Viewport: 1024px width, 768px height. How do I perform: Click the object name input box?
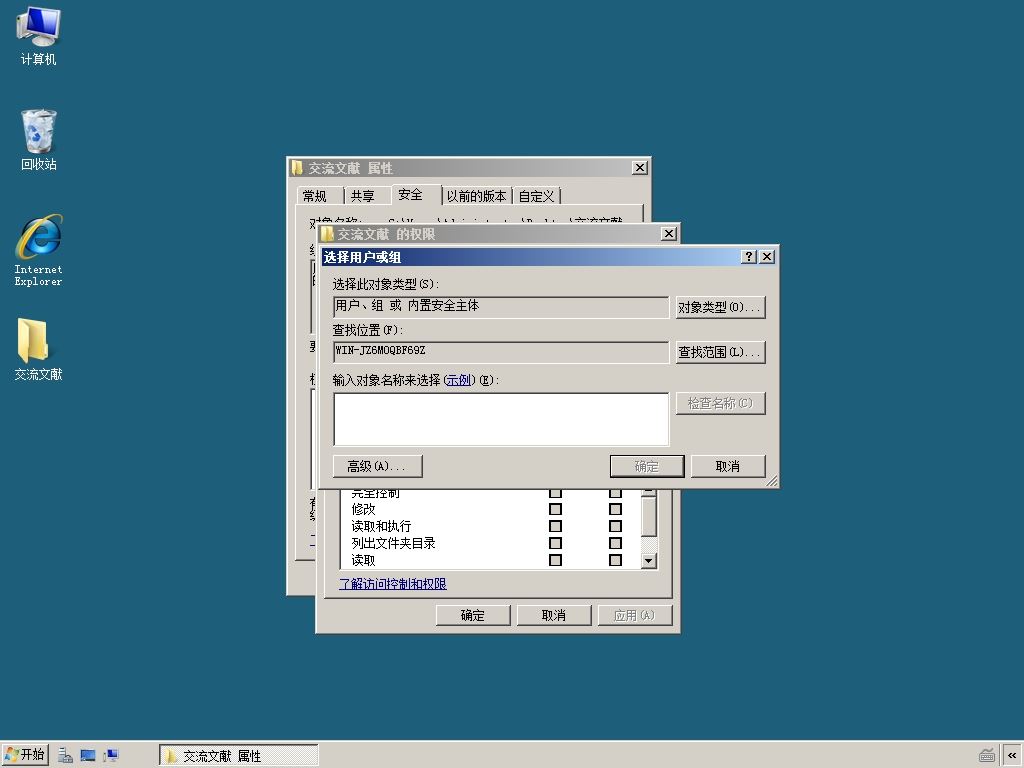(501, 419)
